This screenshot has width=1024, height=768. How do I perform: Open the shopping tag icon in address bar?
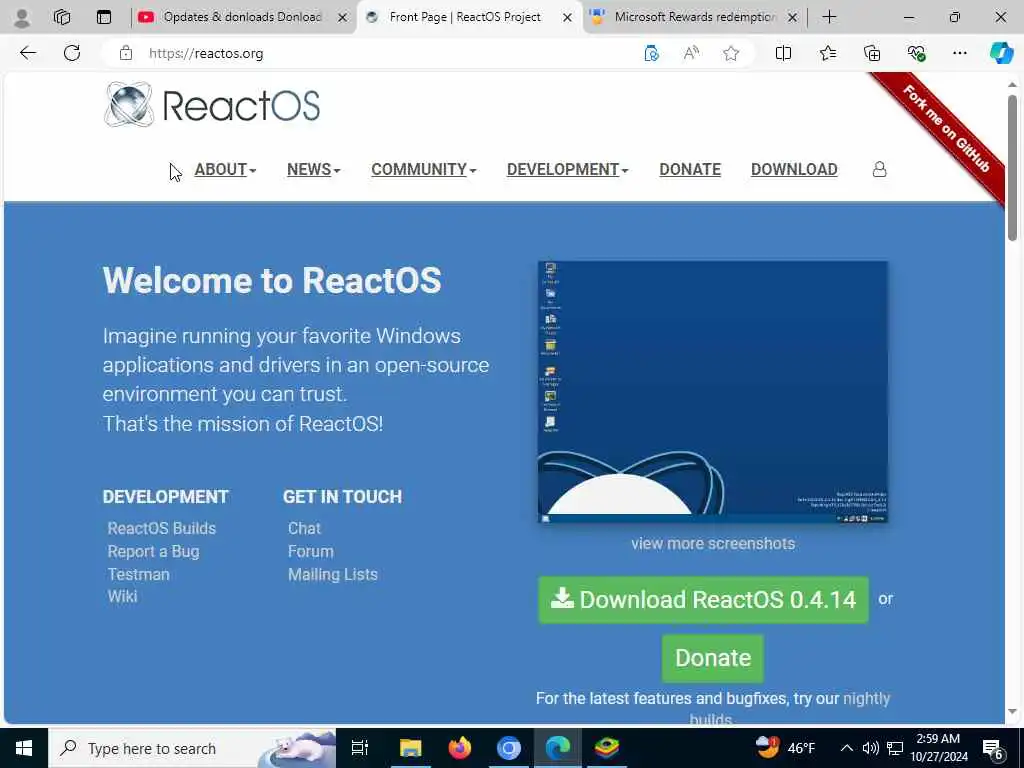[x=650, y=53]
